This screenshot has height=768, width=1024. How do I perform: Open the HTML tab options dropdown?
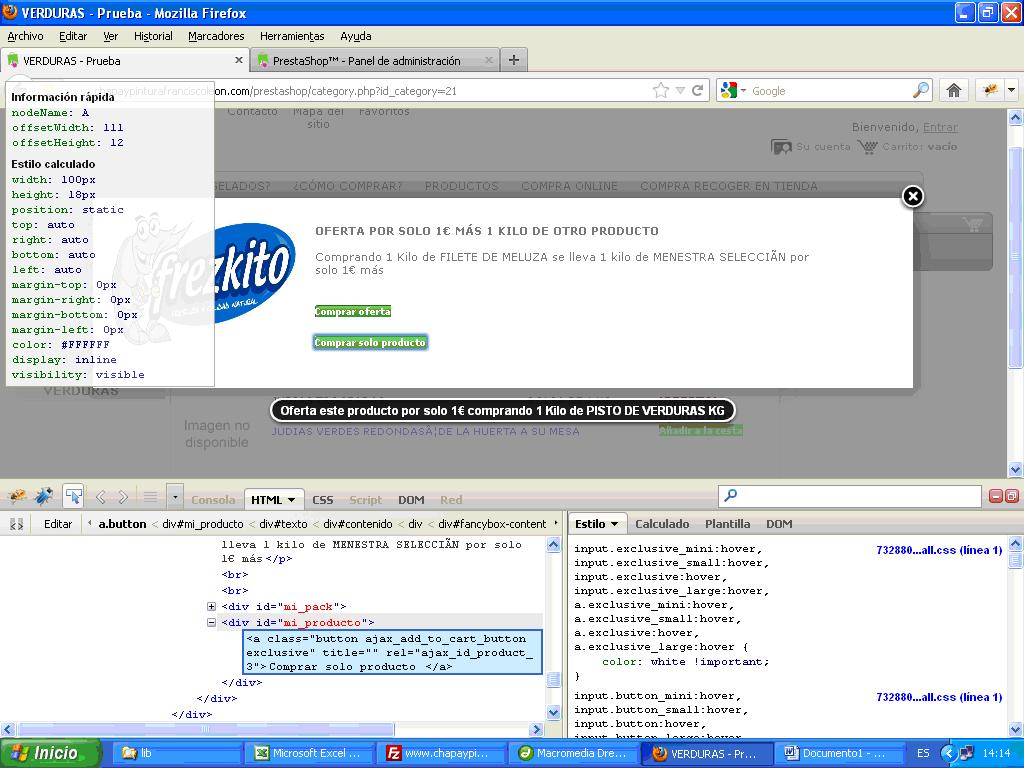[291, 500]
